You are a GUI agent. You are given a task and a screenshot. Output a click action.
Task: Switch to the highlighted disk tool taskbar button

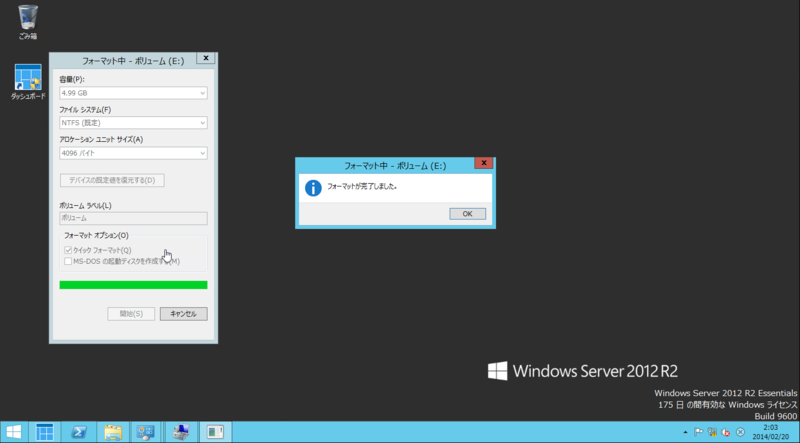click(215, 432)
